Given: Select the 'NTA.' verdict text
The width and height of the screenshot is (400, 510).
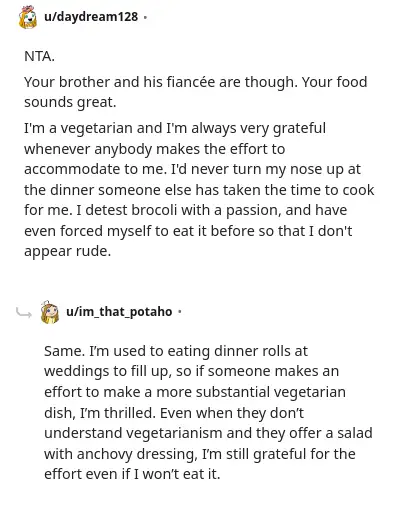Looking at the screenshot, I should (x=39, y=56).
